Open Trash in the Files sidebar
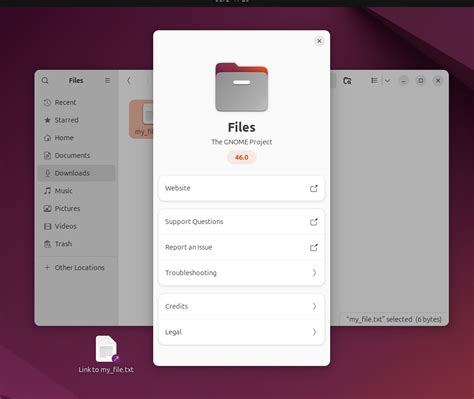This screenshot has width=474, height=399. tap(77, 244)
